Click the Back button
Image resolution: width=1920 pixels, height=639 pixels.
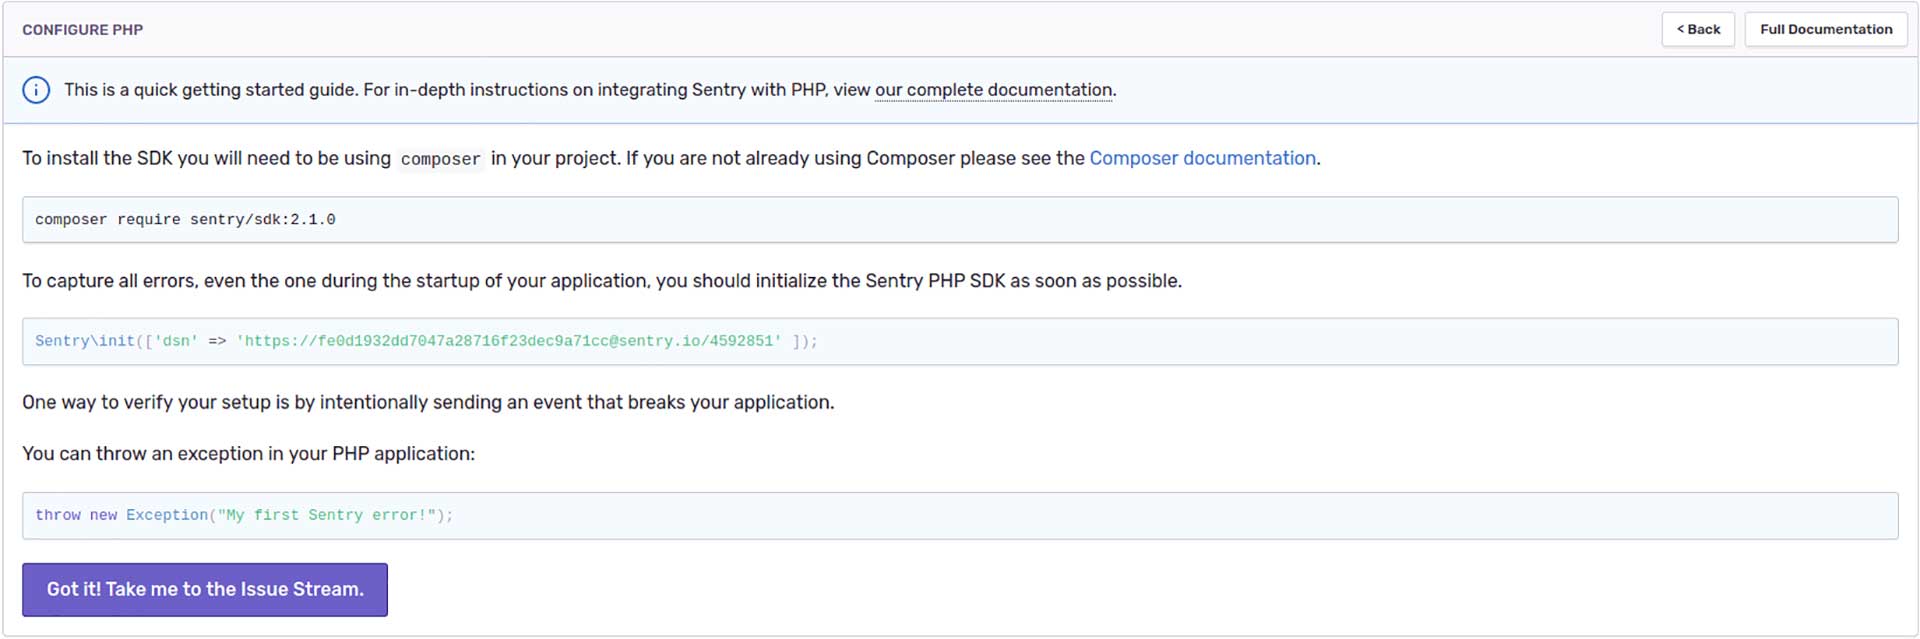pos(1698,29)
